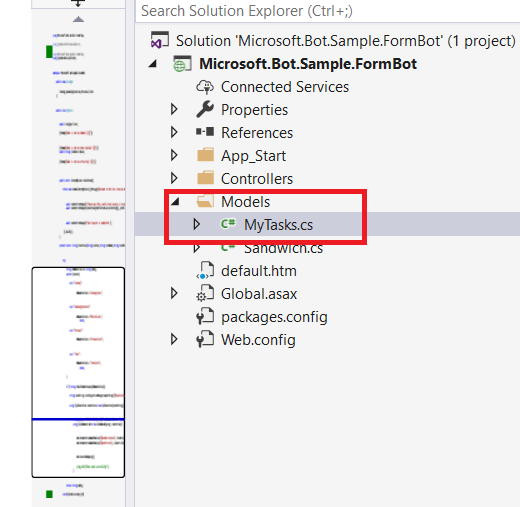
Task: Expand the Properties node
Action: pos(174,109)
